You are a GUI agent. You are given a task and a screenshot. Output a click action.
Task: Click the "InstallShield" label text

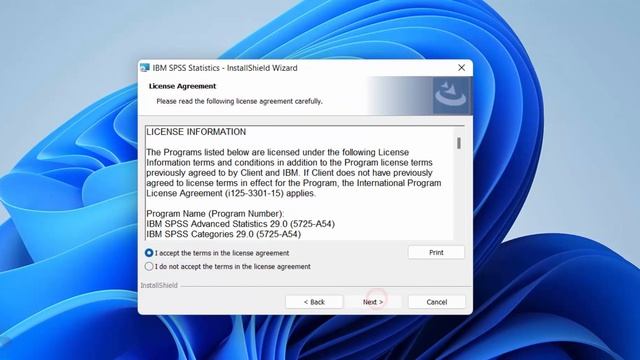coord(159,285)
